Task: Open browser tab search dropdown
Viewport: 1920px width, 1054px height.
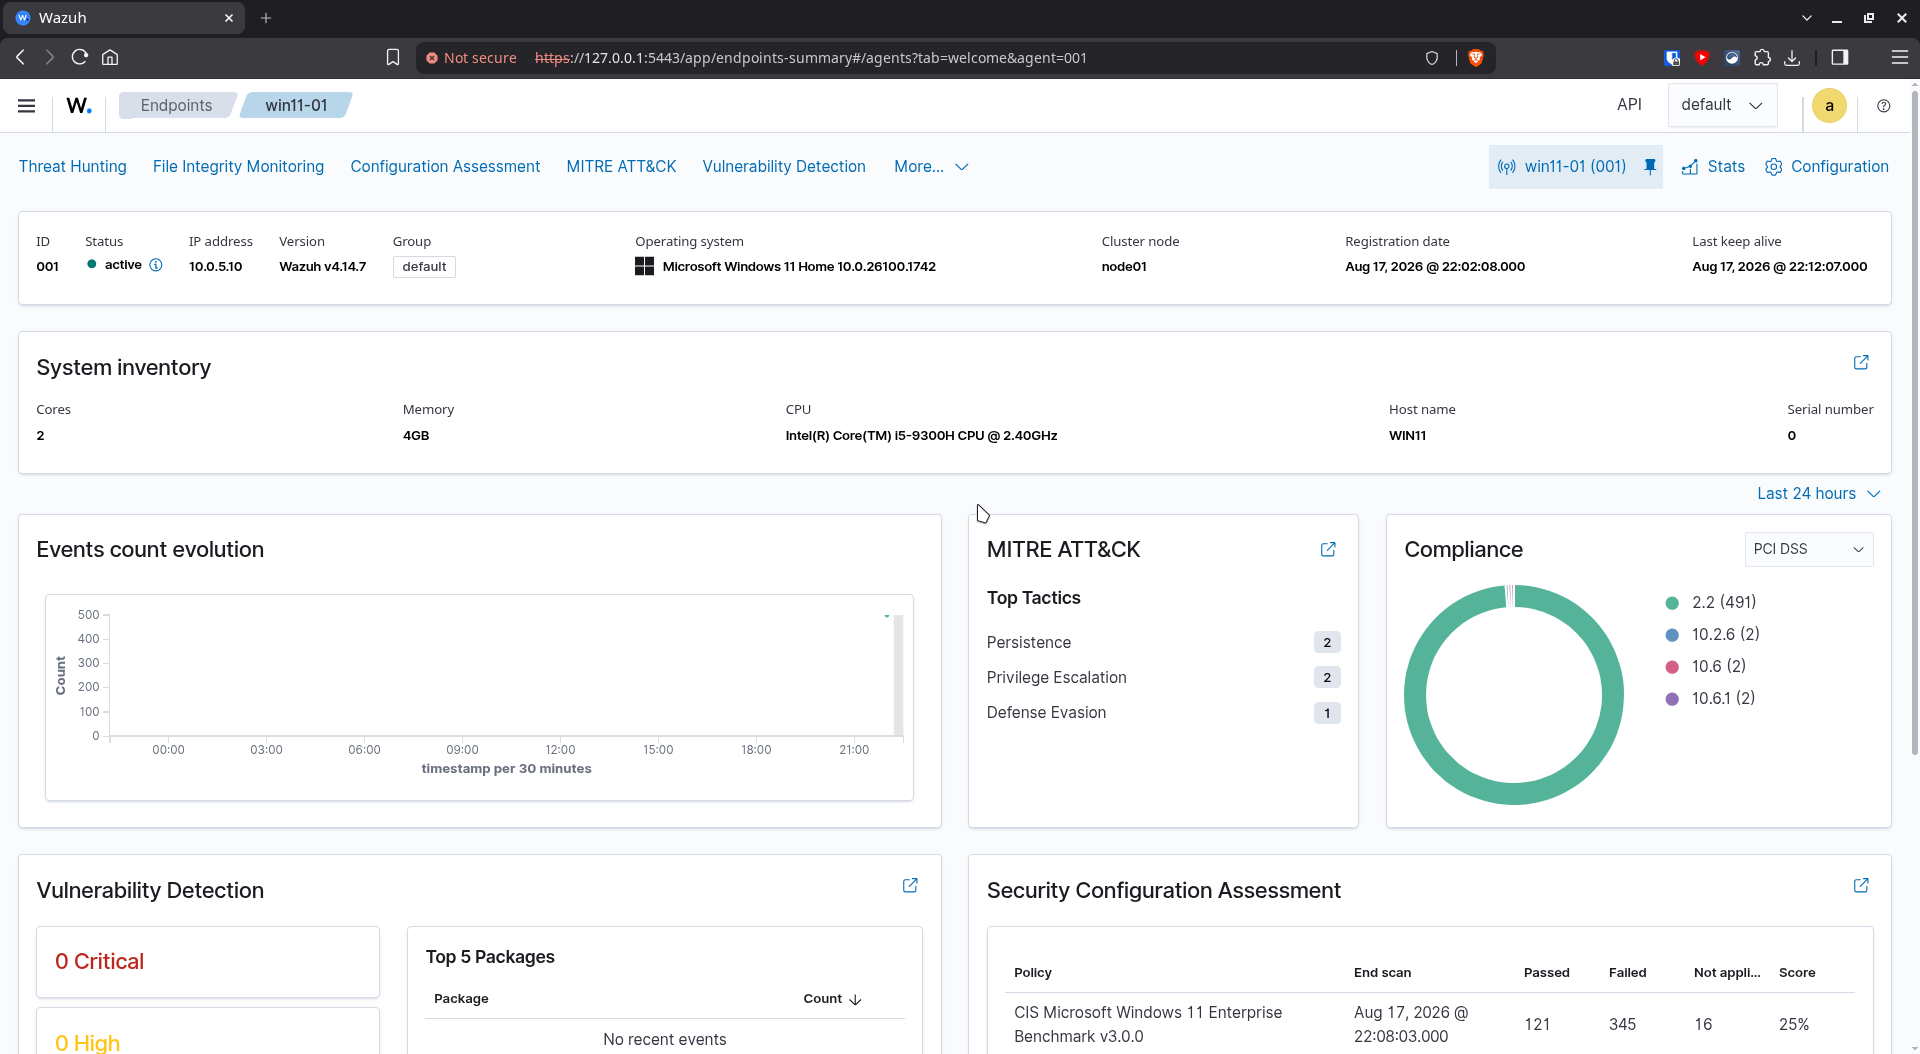Action: pyautogui.click(x=1806, y=18)
